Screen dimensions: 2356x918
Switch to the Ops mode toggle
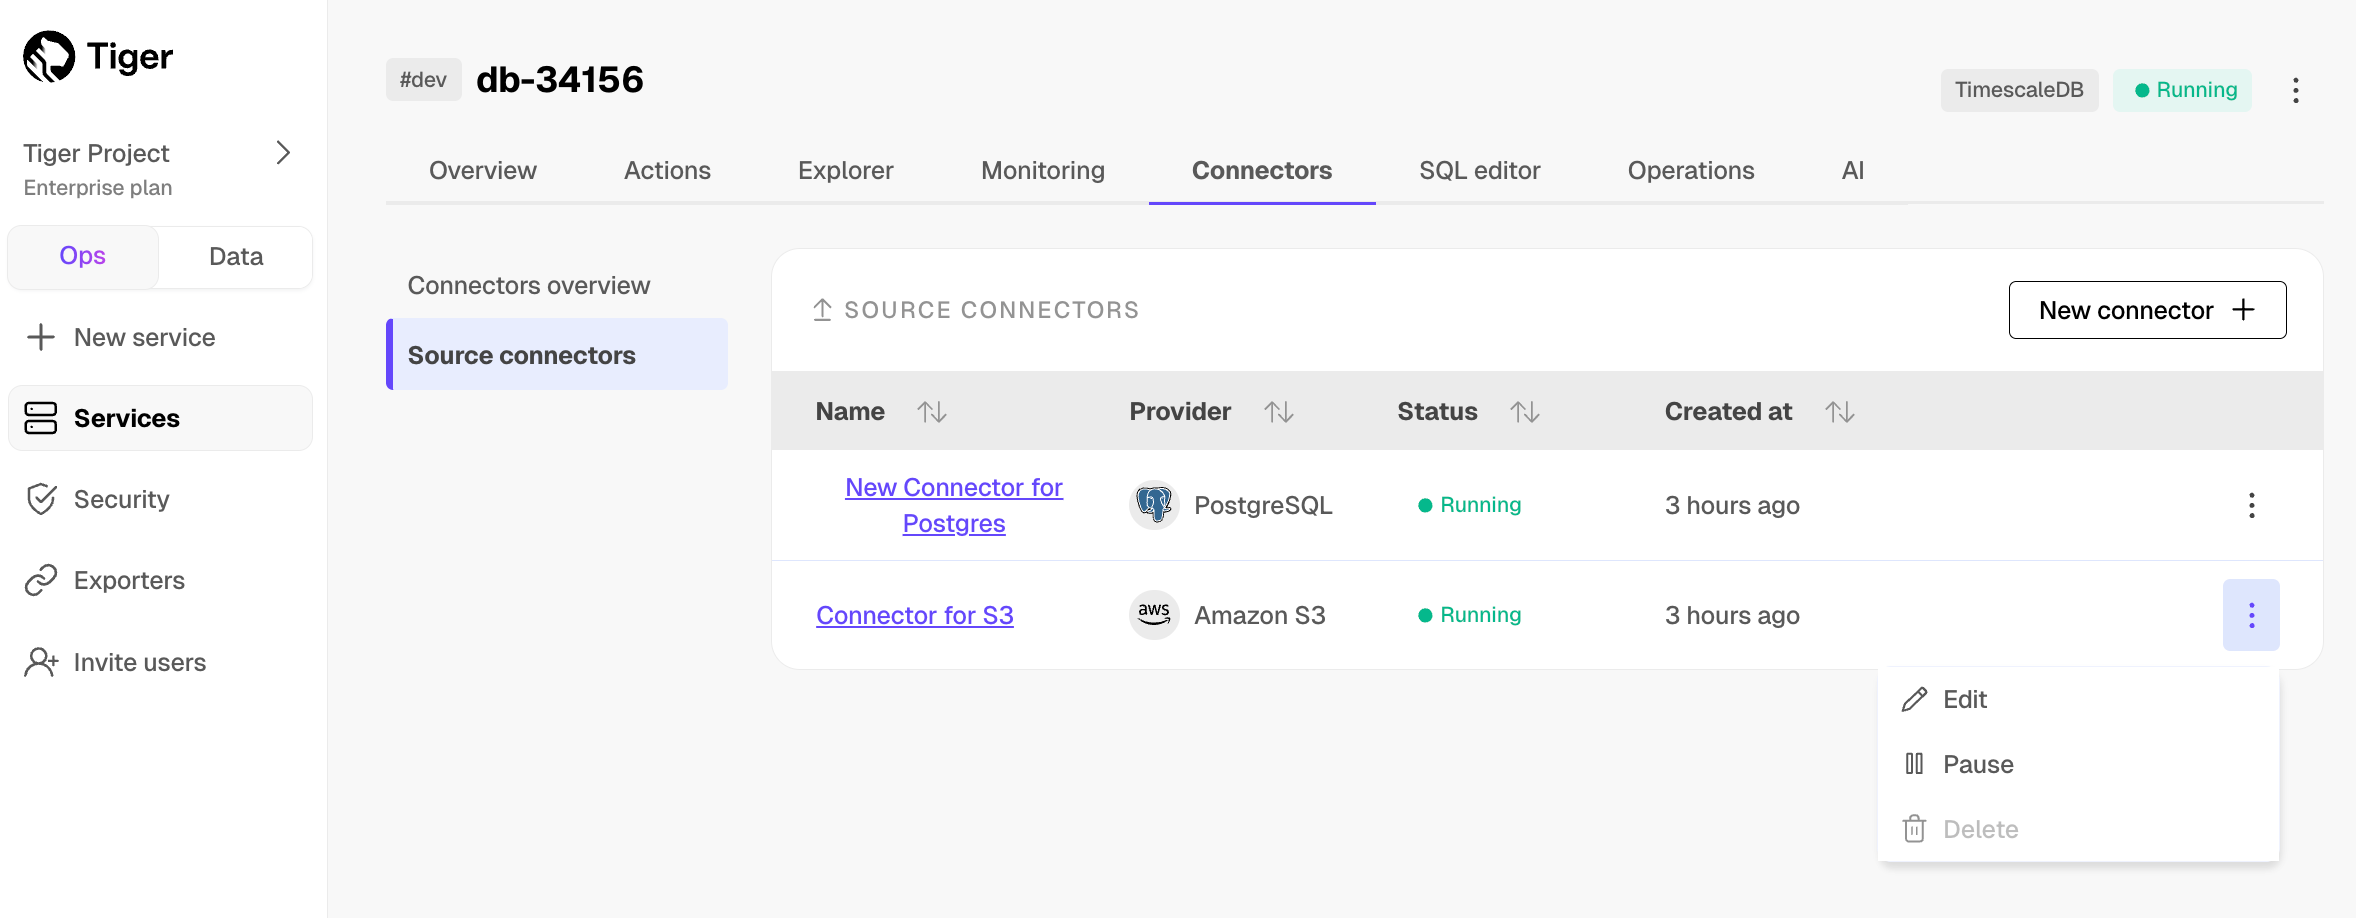[x=83, y=257]
